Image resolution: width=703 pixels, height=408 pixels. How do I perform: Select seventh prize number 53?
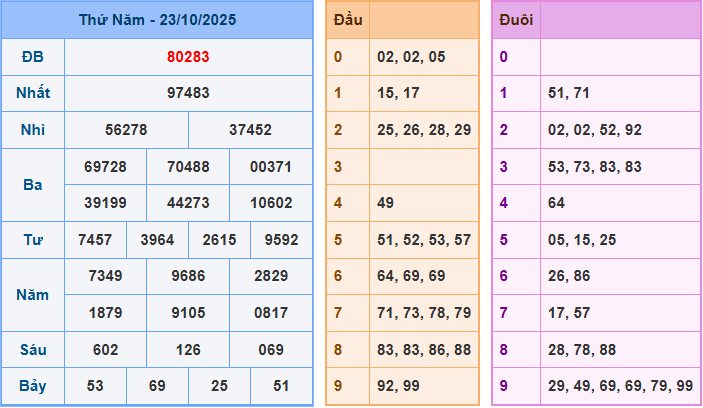pos(95,386)
